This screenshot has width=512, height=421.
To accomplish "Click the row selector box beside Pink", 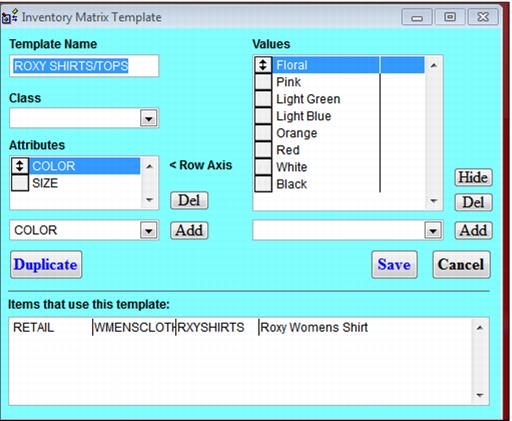I will [x=263, y=82].
